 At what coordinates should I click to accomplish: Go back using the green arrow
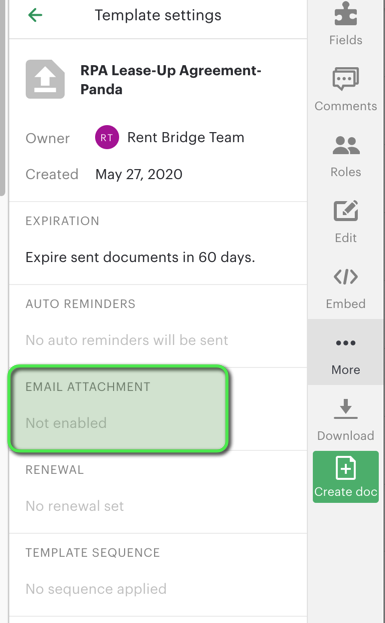pos(35,15)
